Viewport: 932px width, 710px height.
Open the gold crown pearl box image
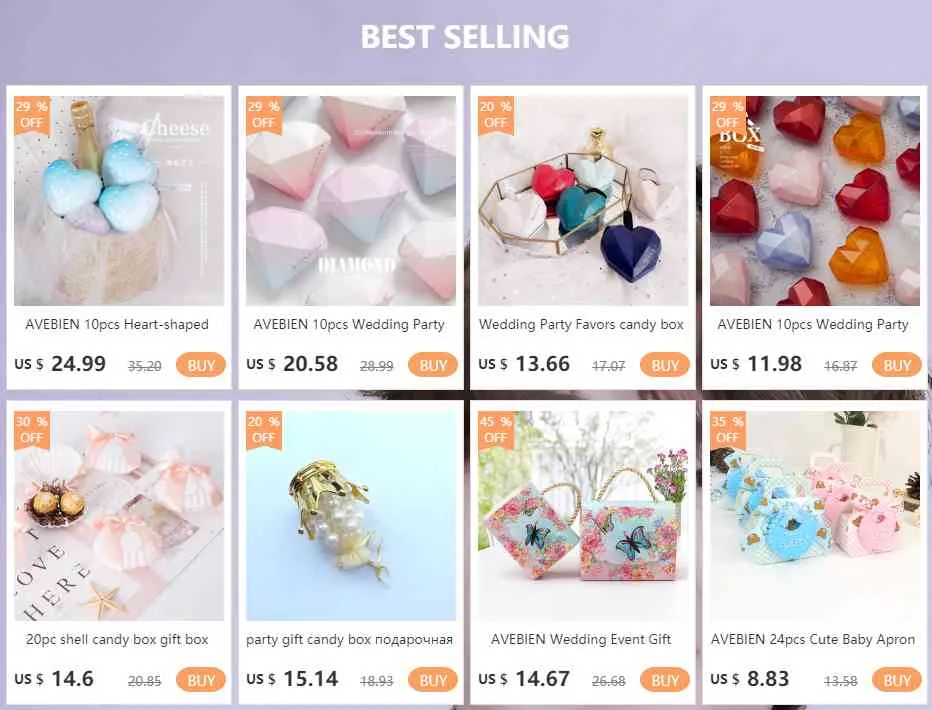(351, 516)
